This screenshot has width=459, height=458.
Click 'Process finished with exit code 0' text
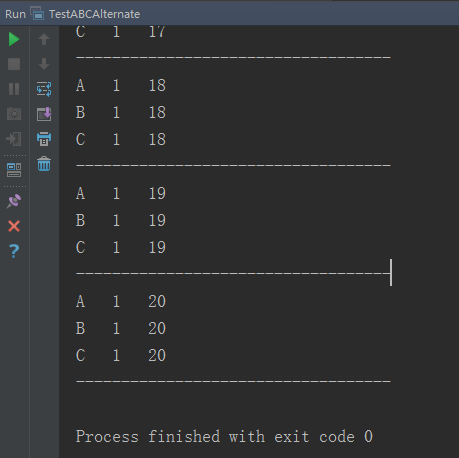pyautogui.click(x=224, y=436)
